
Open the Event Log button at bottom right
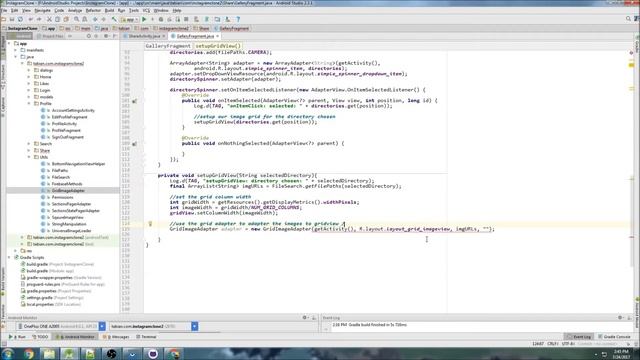point(579,337)
